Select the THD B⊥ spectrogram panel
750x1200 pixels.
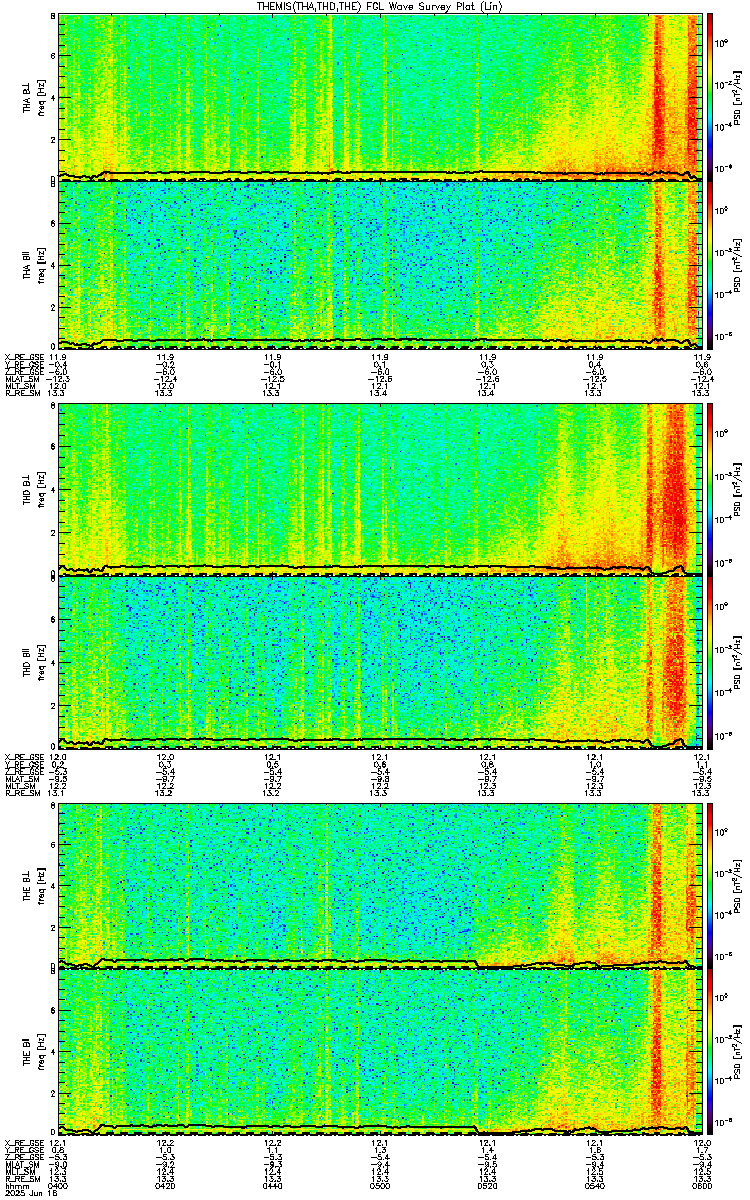379,489
